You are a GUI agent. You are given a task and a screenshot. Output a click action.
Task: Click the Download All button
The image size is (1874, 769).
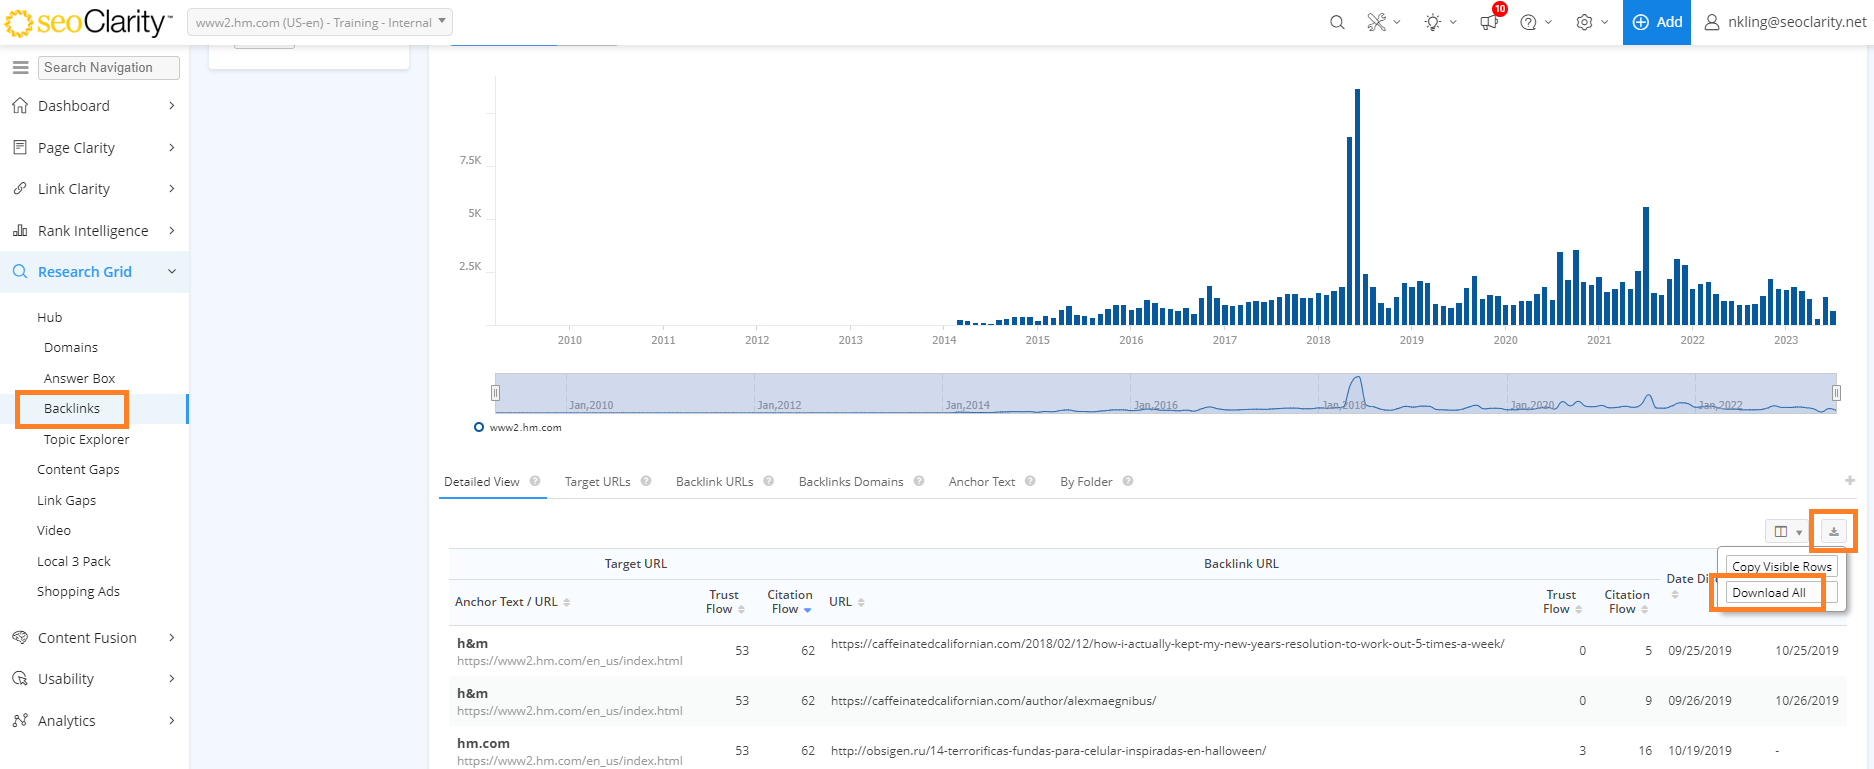point(1768,593)
